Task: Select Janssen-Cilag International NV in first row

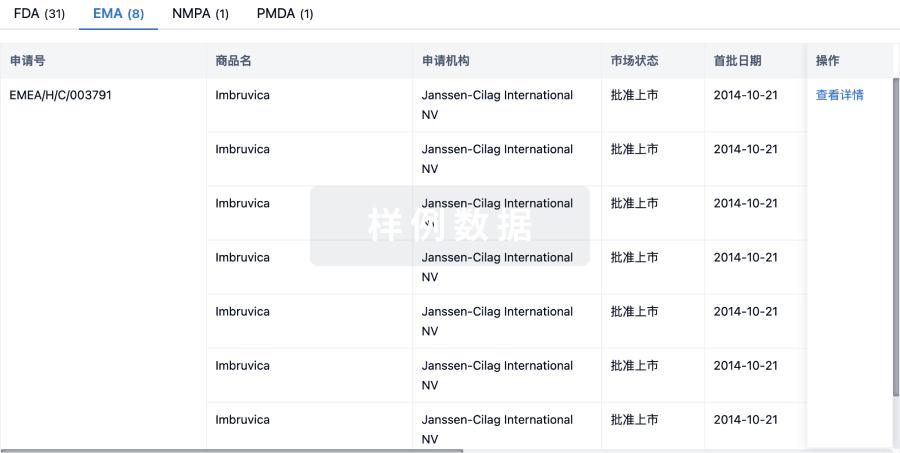Action: tap(497, 104)
